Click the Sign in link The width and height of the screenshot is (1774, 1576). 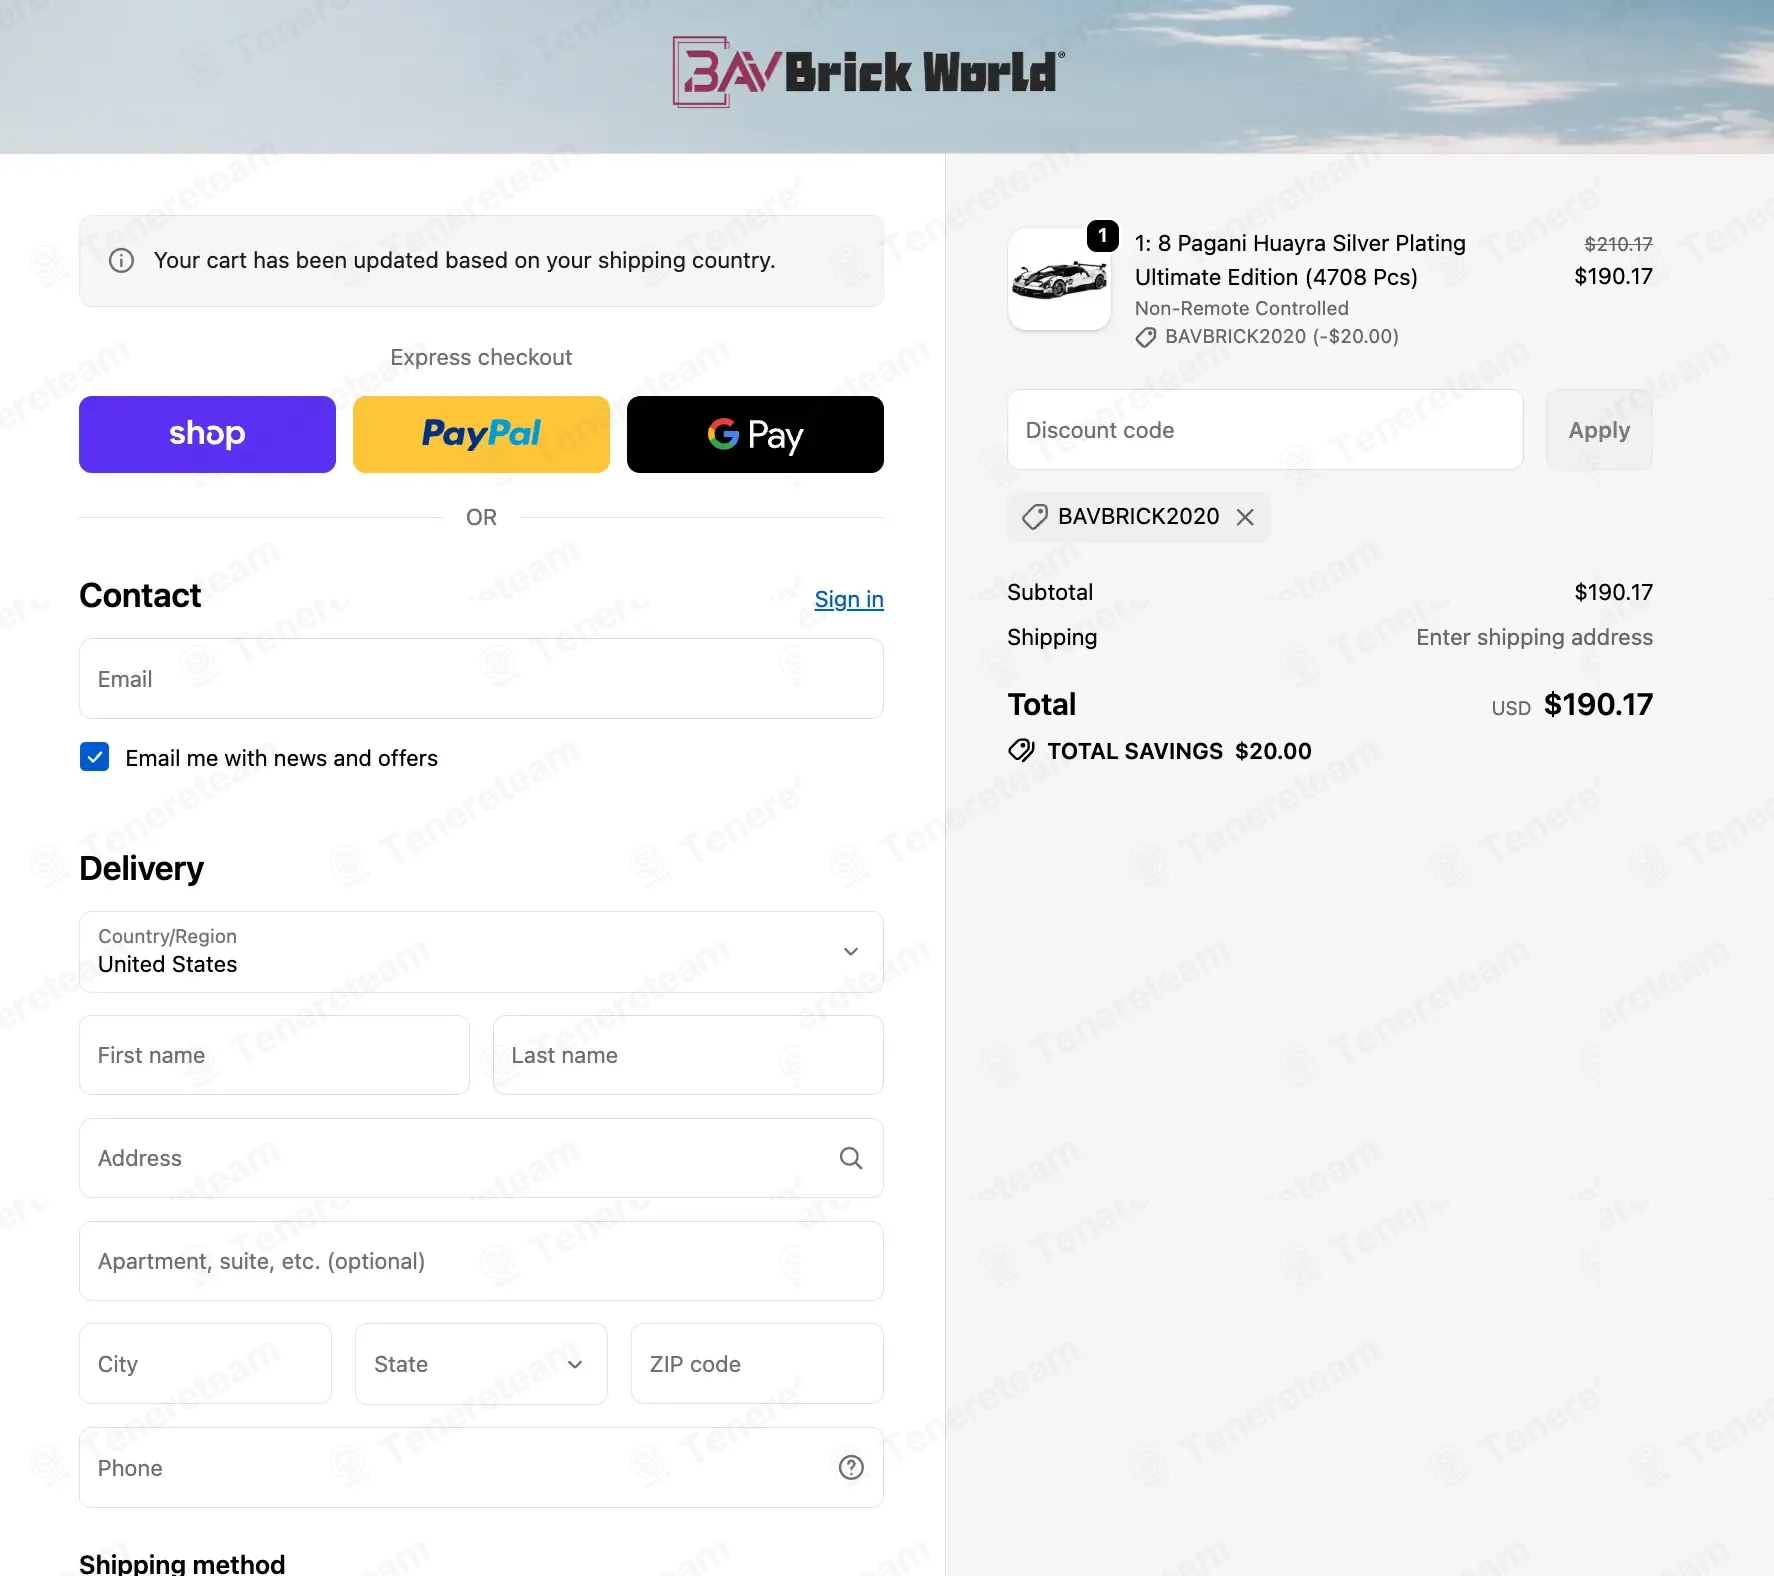(x=848, y=599)
